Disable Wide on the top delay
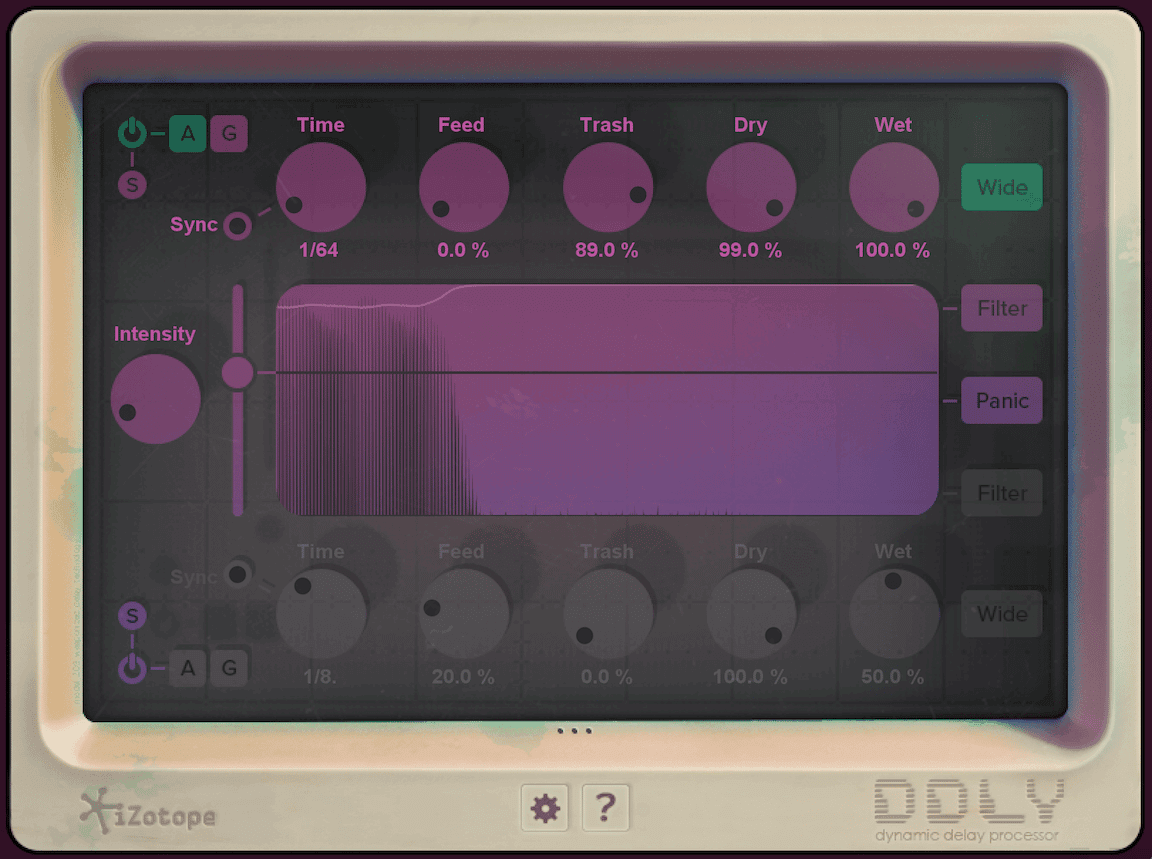 pos(1002,187)
